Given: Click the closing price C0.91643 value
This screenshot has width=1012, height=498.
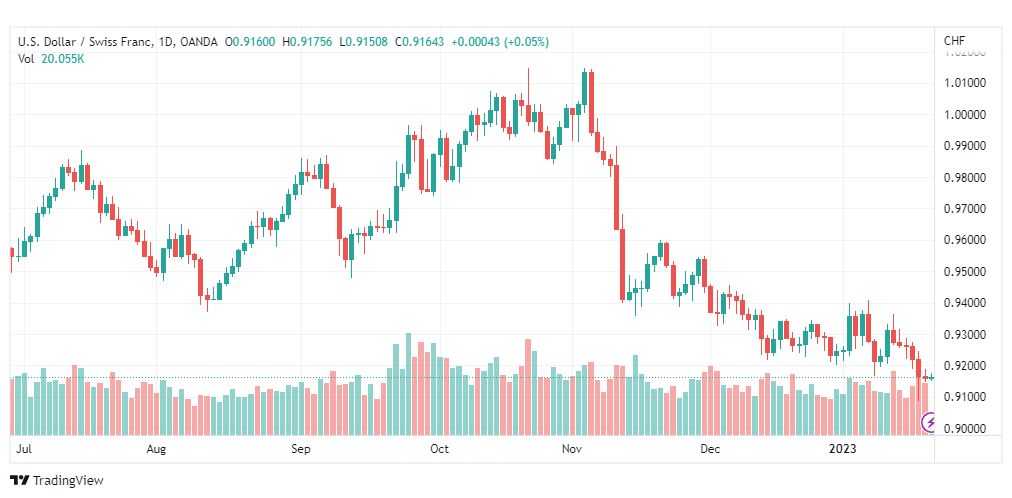Looking at the screenshot, I should [420, 42].
